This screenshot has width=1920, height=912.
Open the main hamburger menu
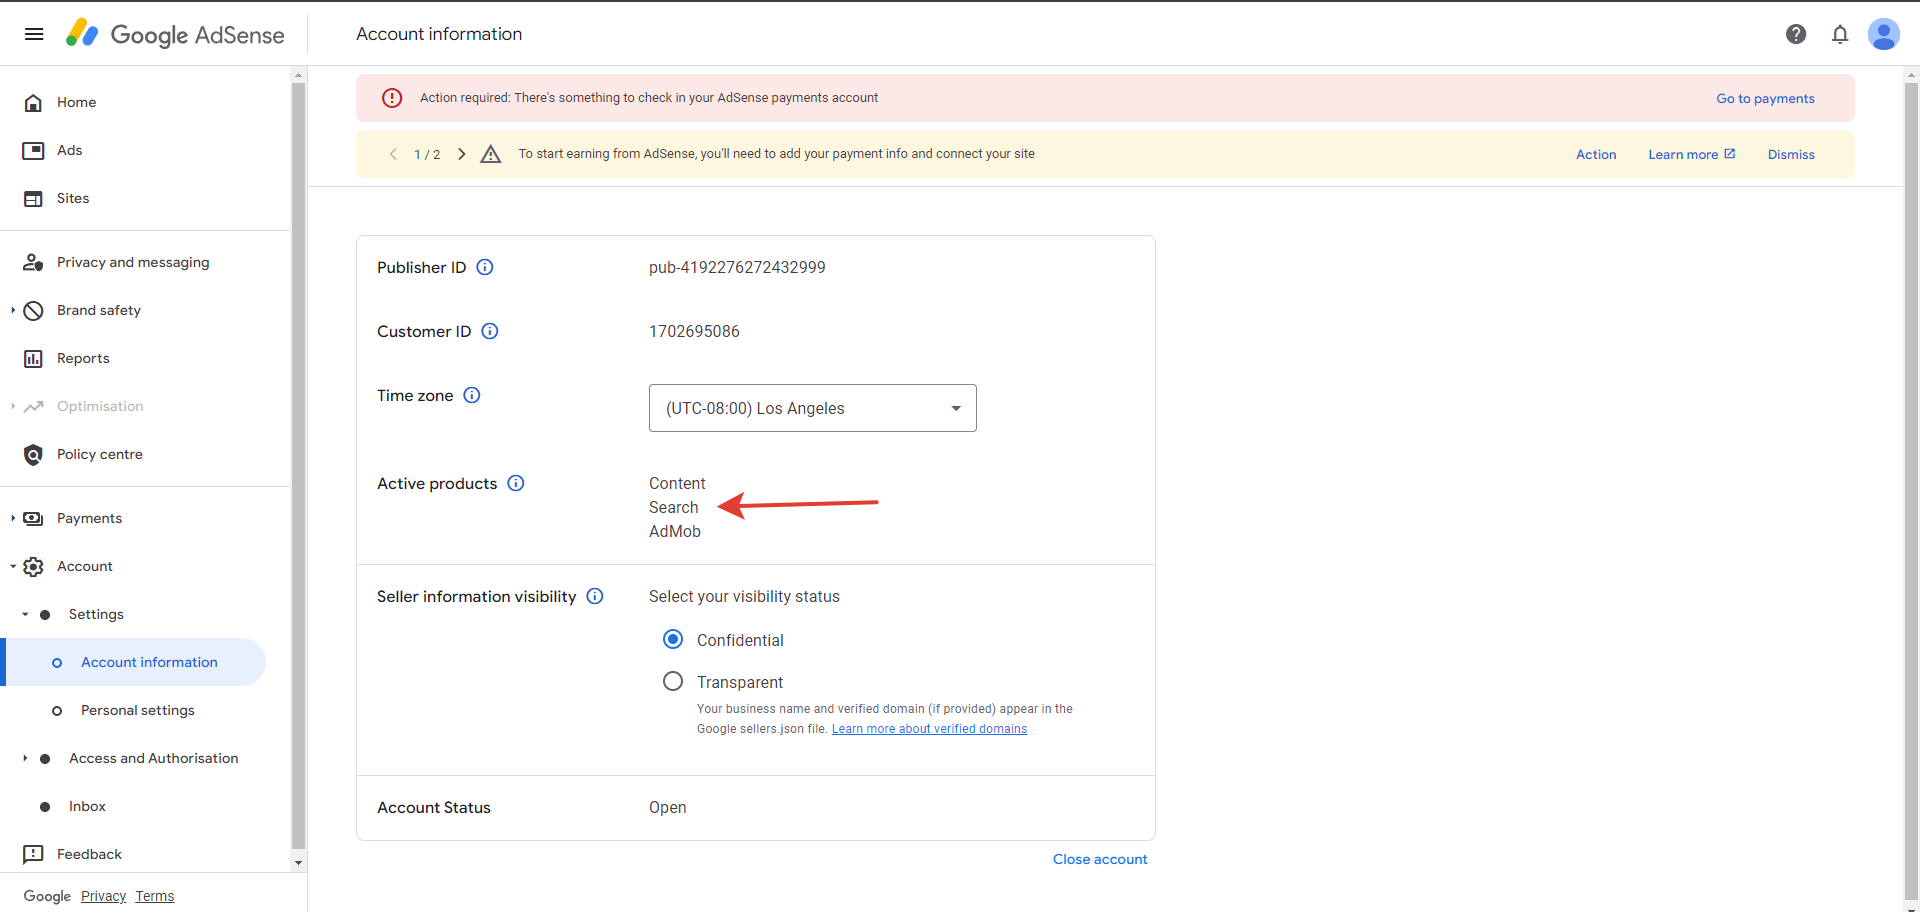(34, 34)
